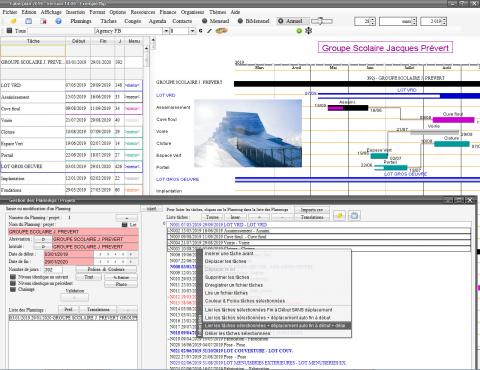
Task: Click the Importer button in planning manager
Action: pos(312,210)
